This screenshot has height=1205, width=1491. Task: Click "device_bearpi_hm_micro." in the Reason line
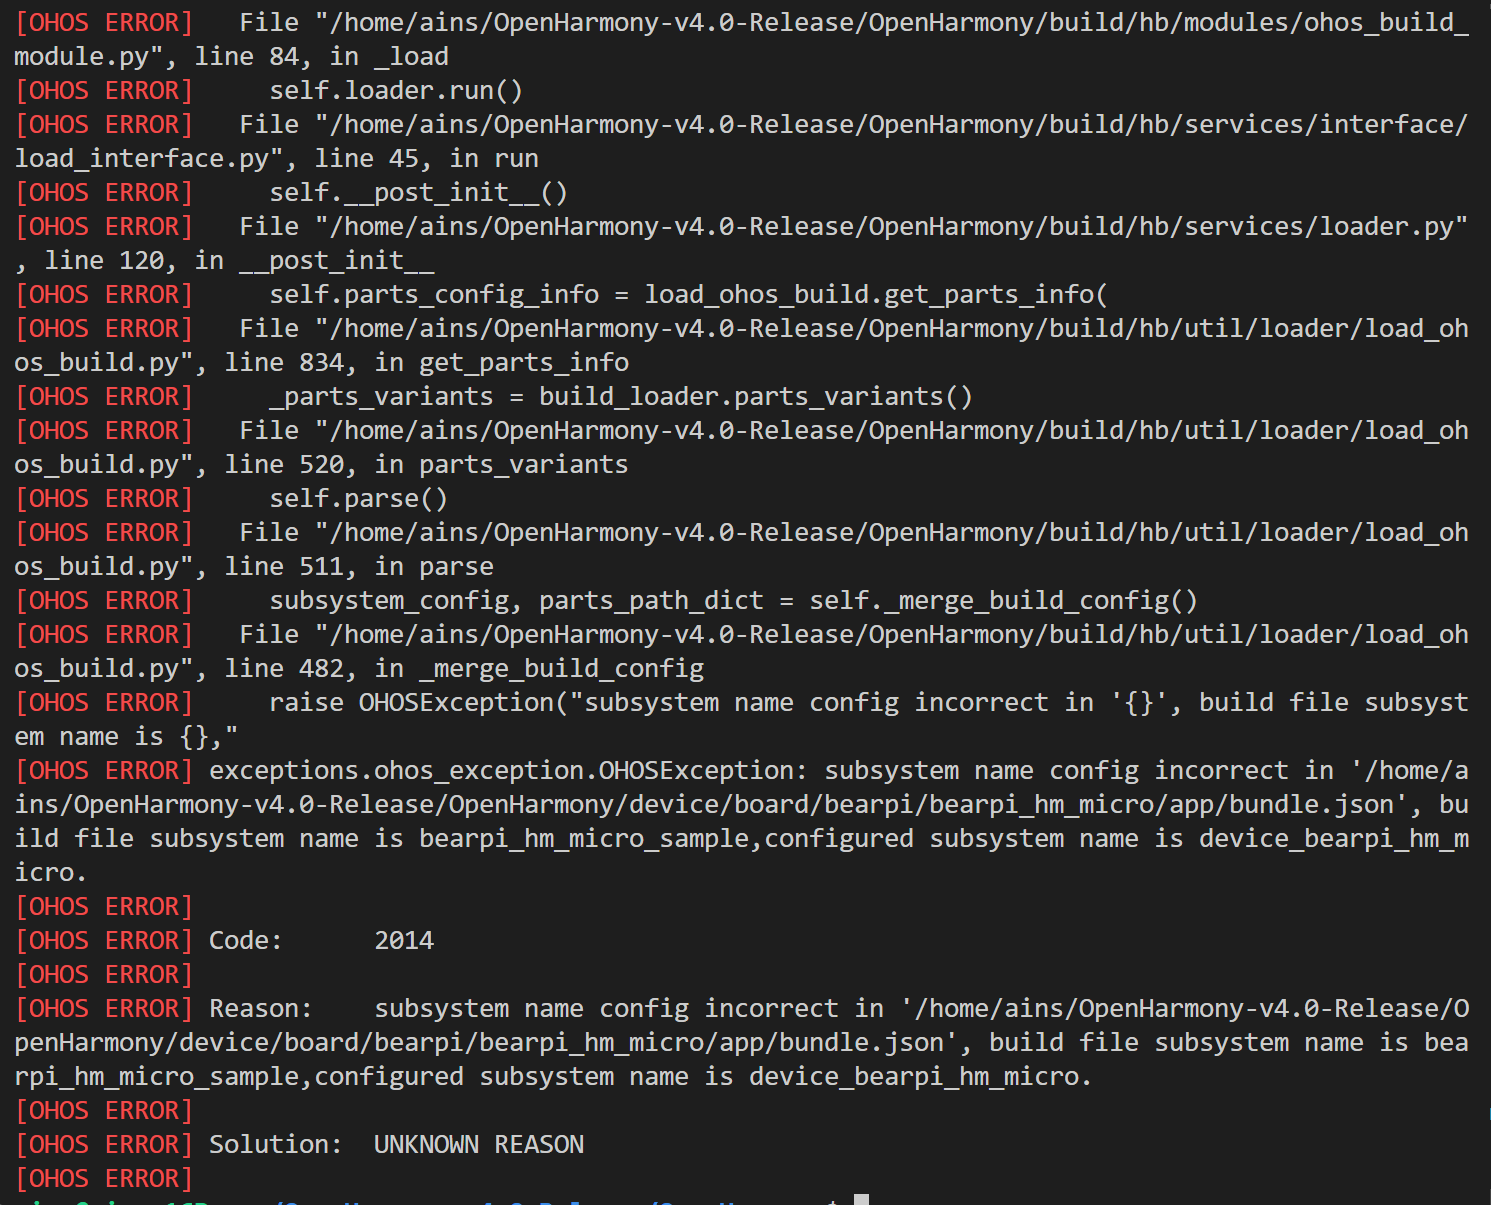[921, 1077]
